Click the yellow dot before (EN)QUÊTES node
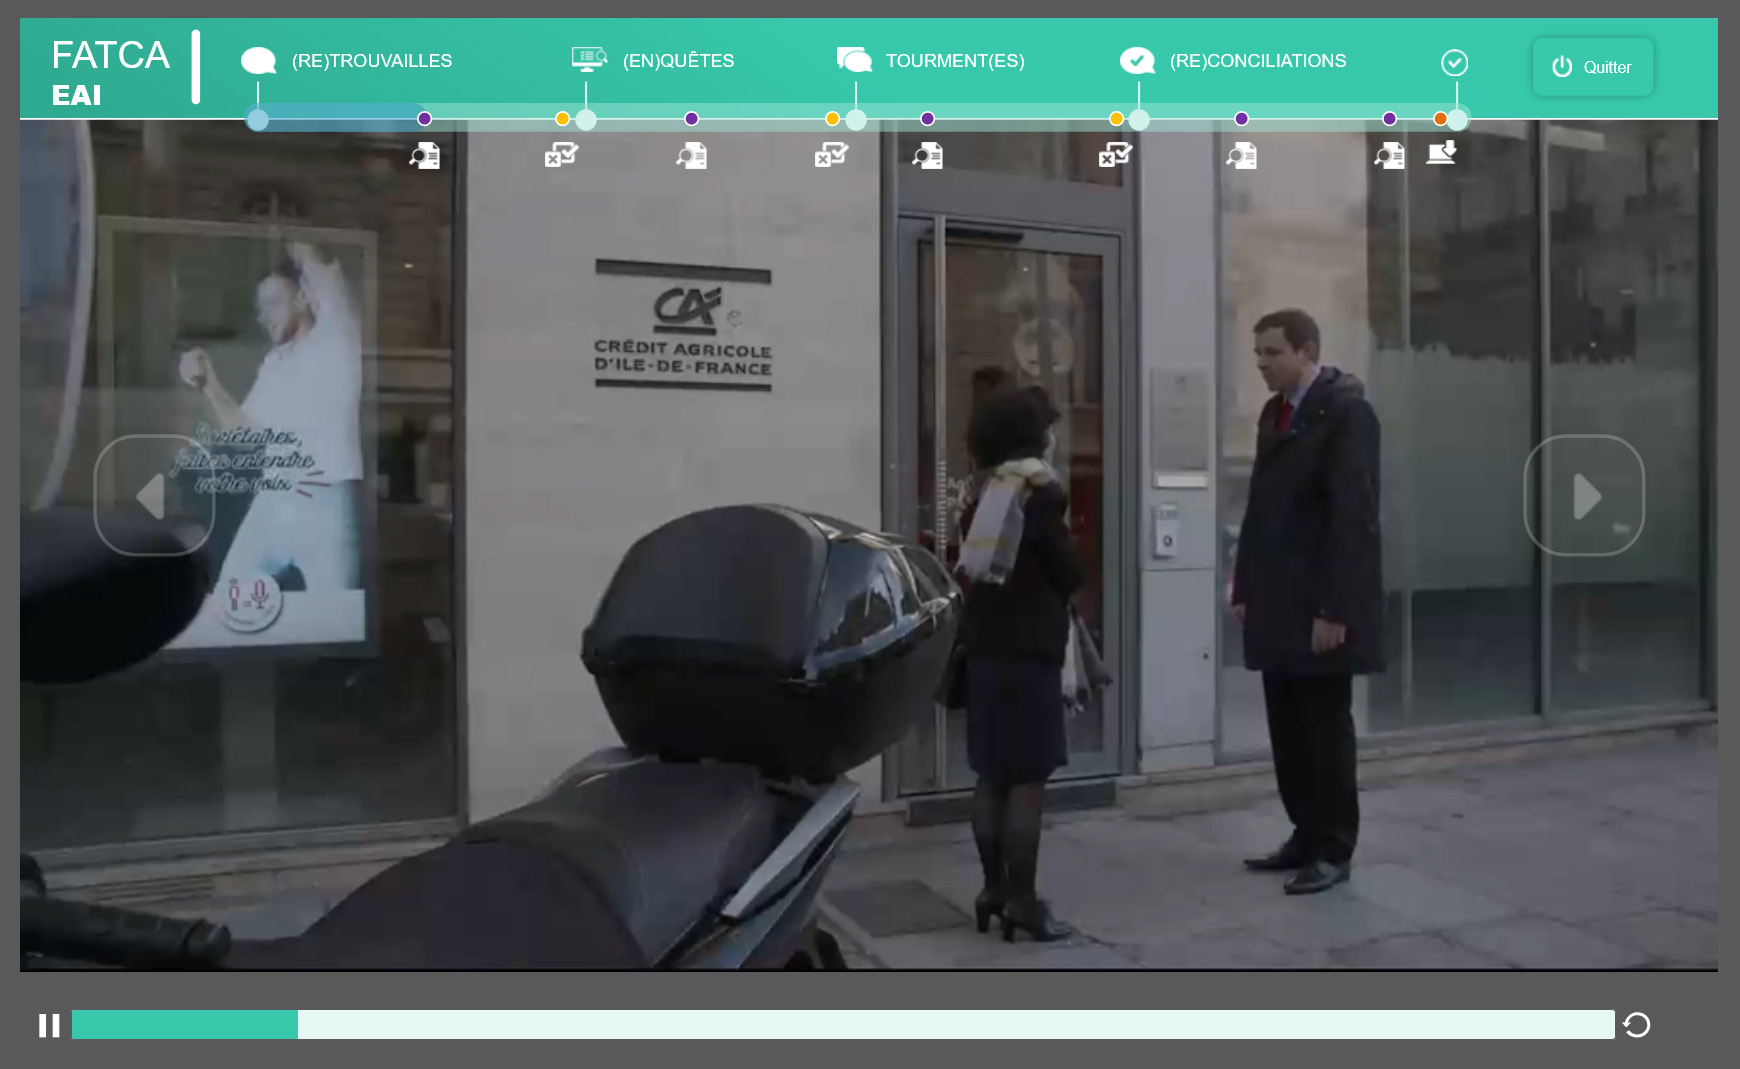This screenshot has width=1740, height=1069. click(563, 119)
